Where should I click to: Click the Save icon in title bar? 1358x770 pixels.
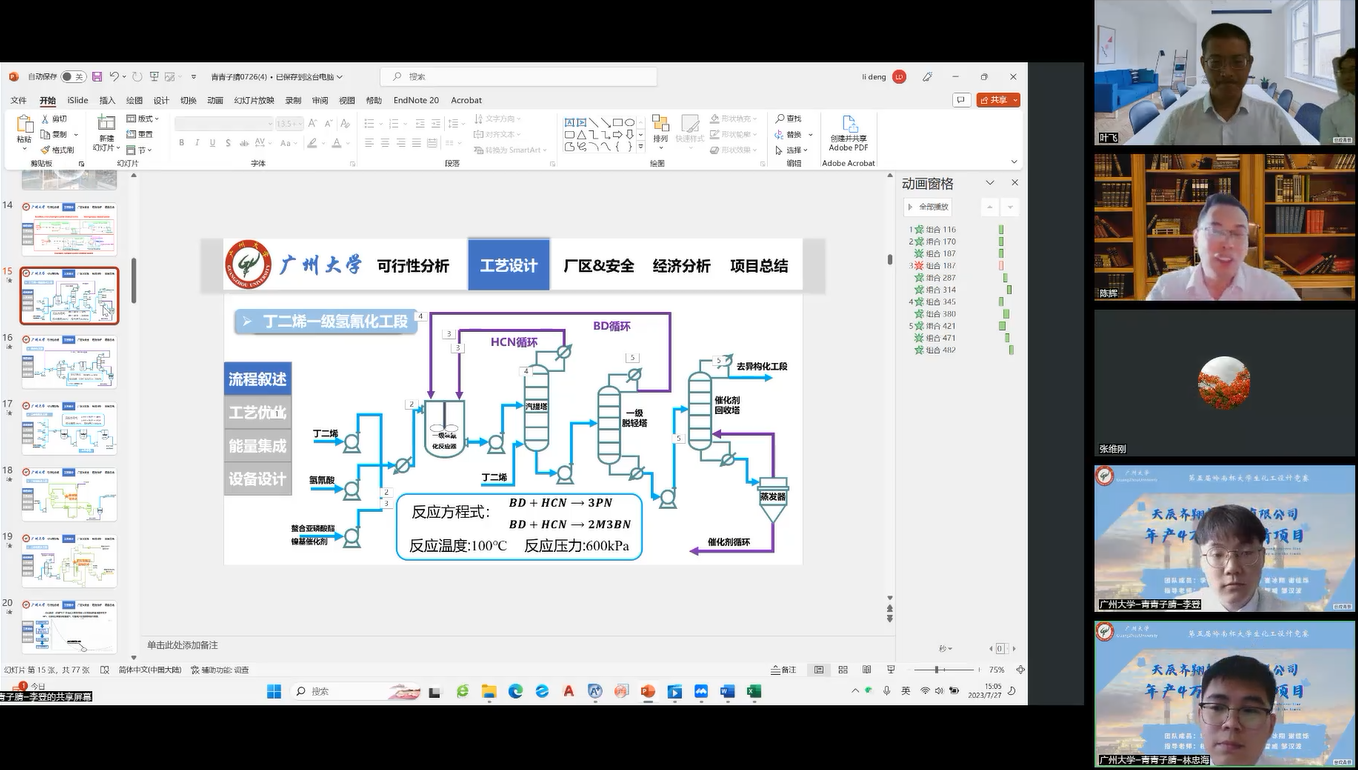pos(97,77)
